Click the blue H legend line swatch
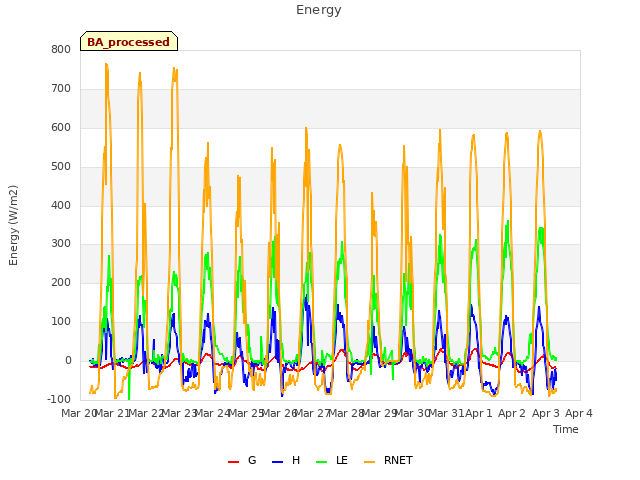Image resolution: width=640 pixels, height=480 pixels. (x=277, y=462)
